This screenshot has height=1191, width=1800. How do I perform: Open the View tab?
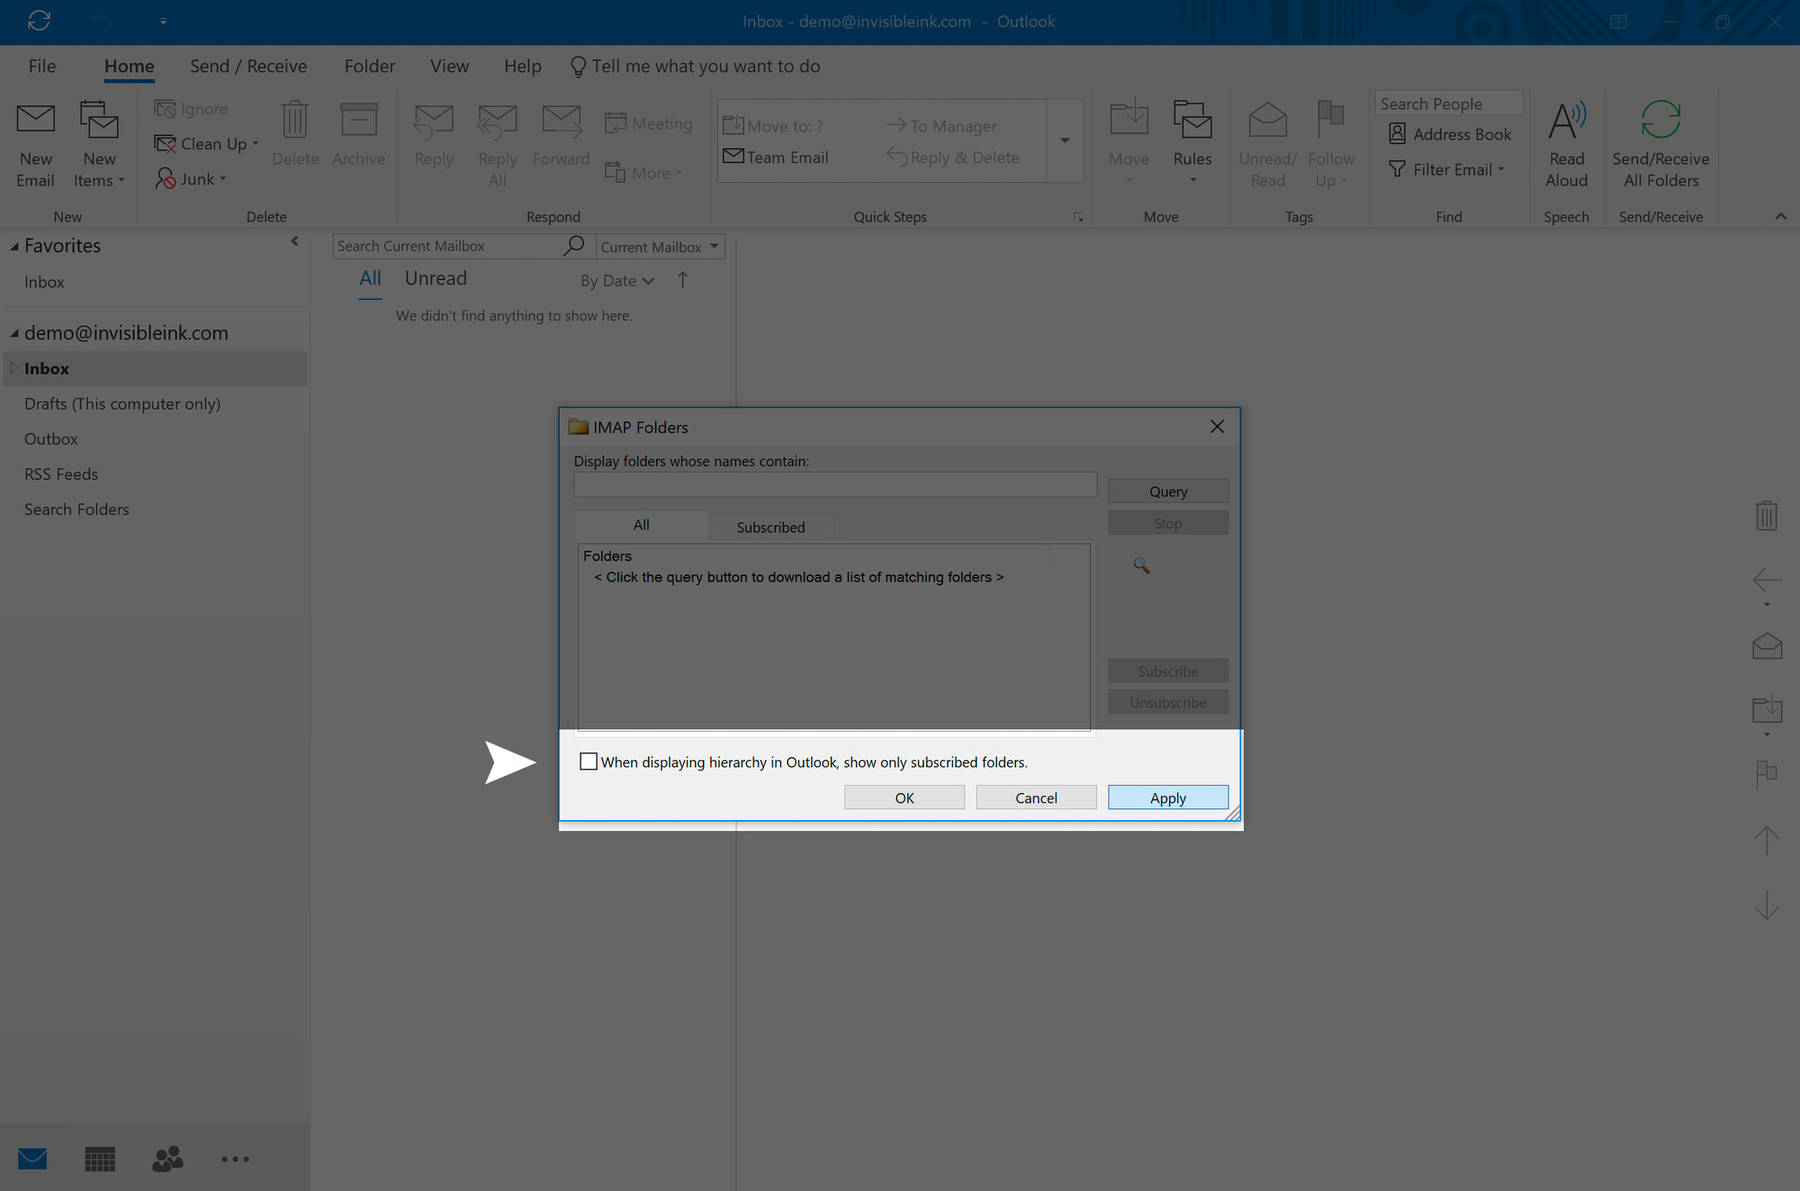(449, 66)
